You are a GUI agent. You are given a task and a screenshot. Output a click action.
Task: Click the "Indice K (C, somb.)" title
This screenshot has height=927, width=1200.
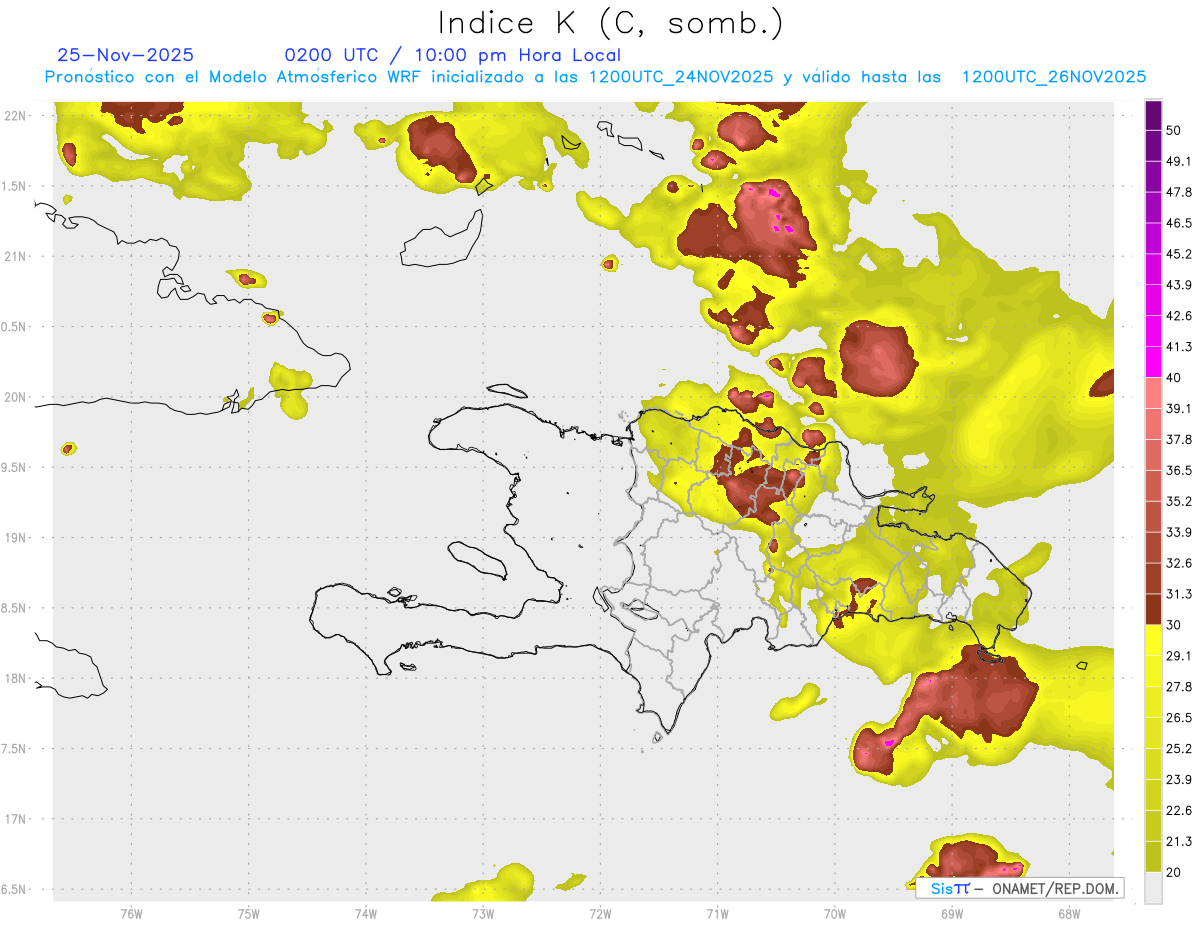610,23
